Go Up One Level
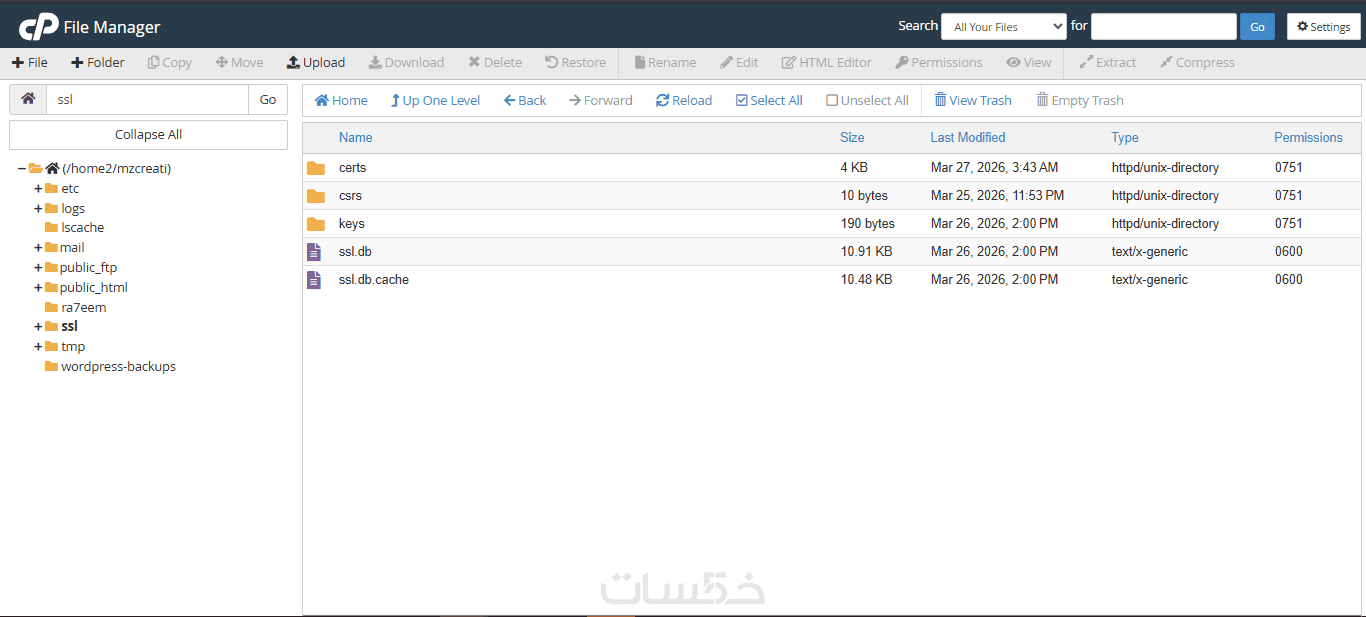This screenshot has height=617, width=1366. (x=435, y=100)
